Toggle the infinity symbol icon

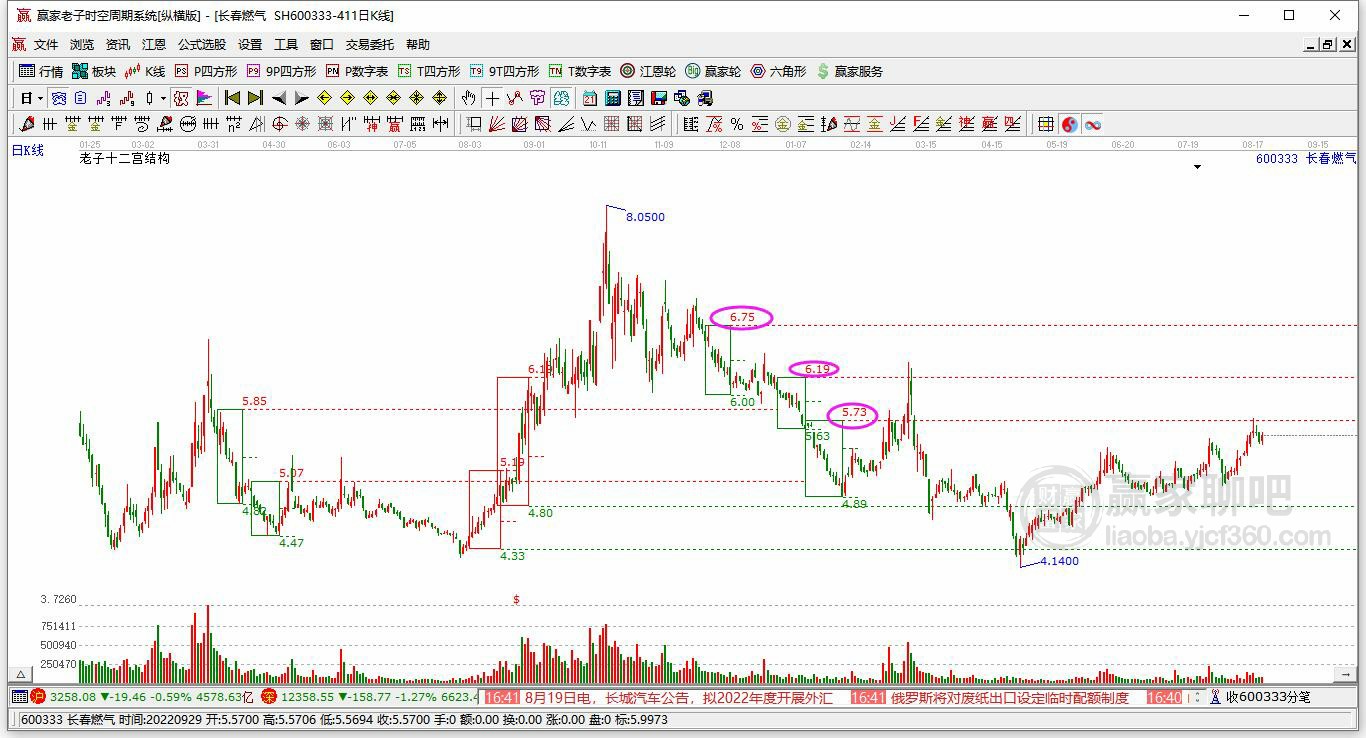click(1093, 124)
